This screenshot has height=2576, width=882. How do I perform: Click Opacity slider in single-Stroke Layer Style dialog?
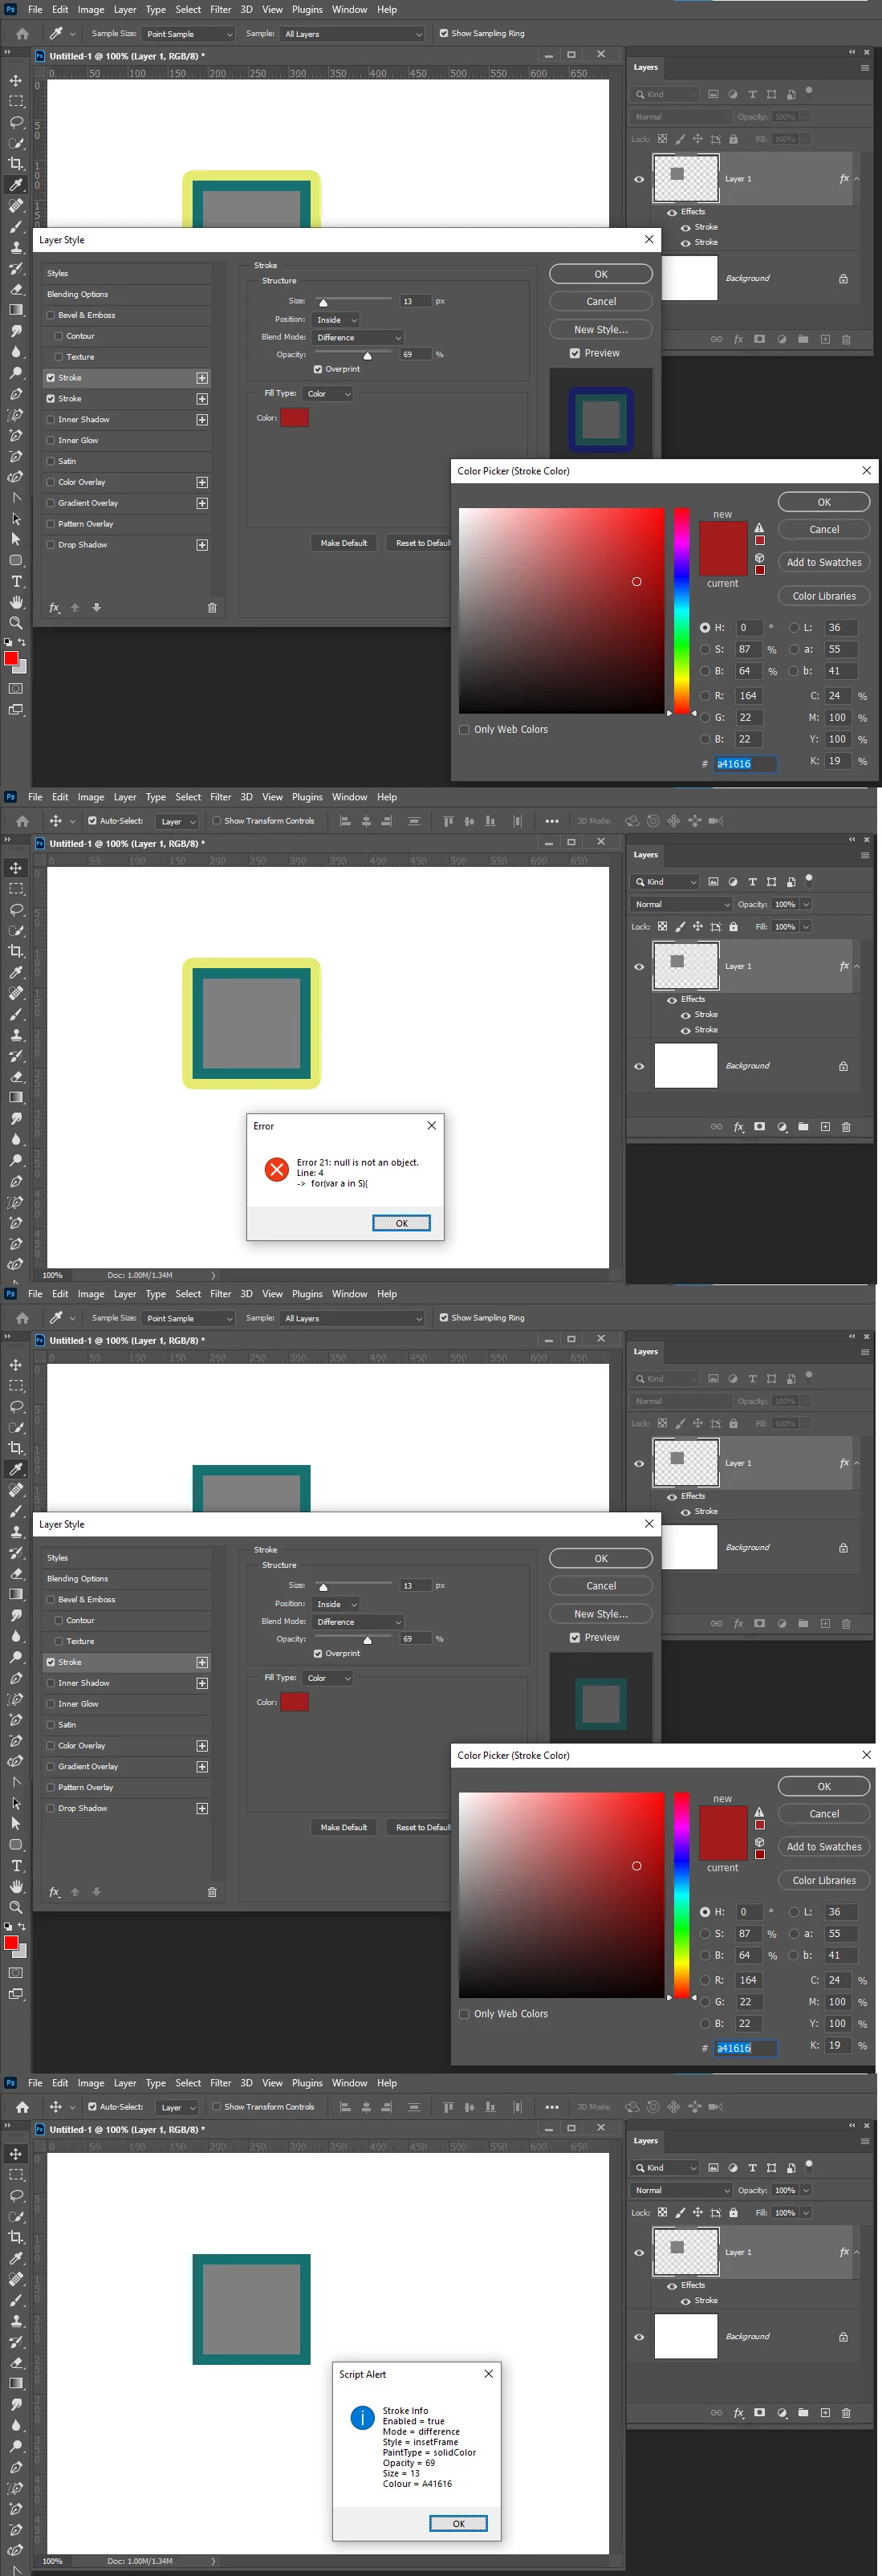[x=352, y=1639]
